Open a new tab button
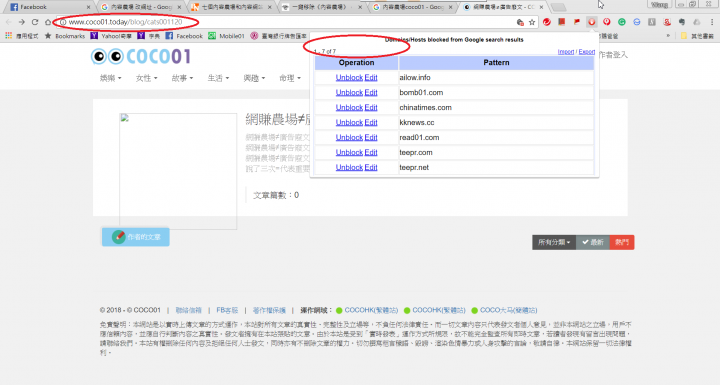The image size is (720, 385). coord(558,7)
